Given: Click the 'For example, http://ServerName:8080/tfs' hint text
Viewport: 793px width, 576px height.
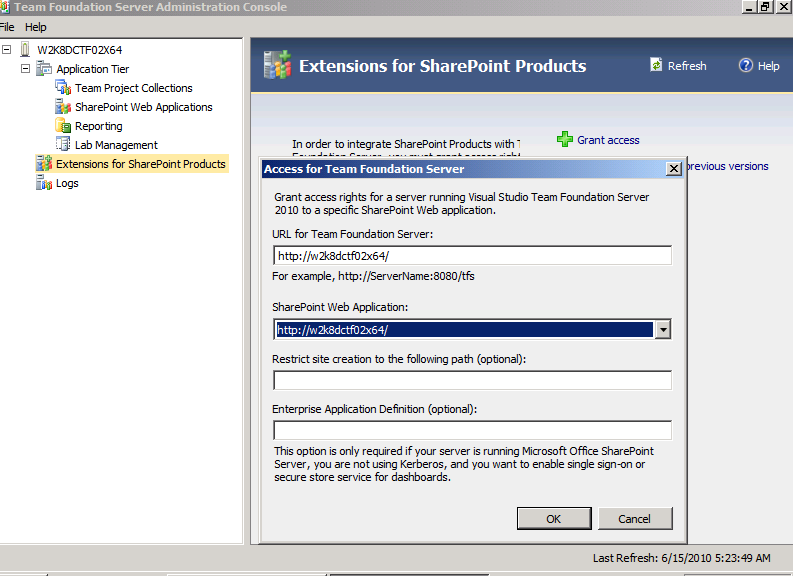Looking at the screenshot, I should [x=373, y=276].
